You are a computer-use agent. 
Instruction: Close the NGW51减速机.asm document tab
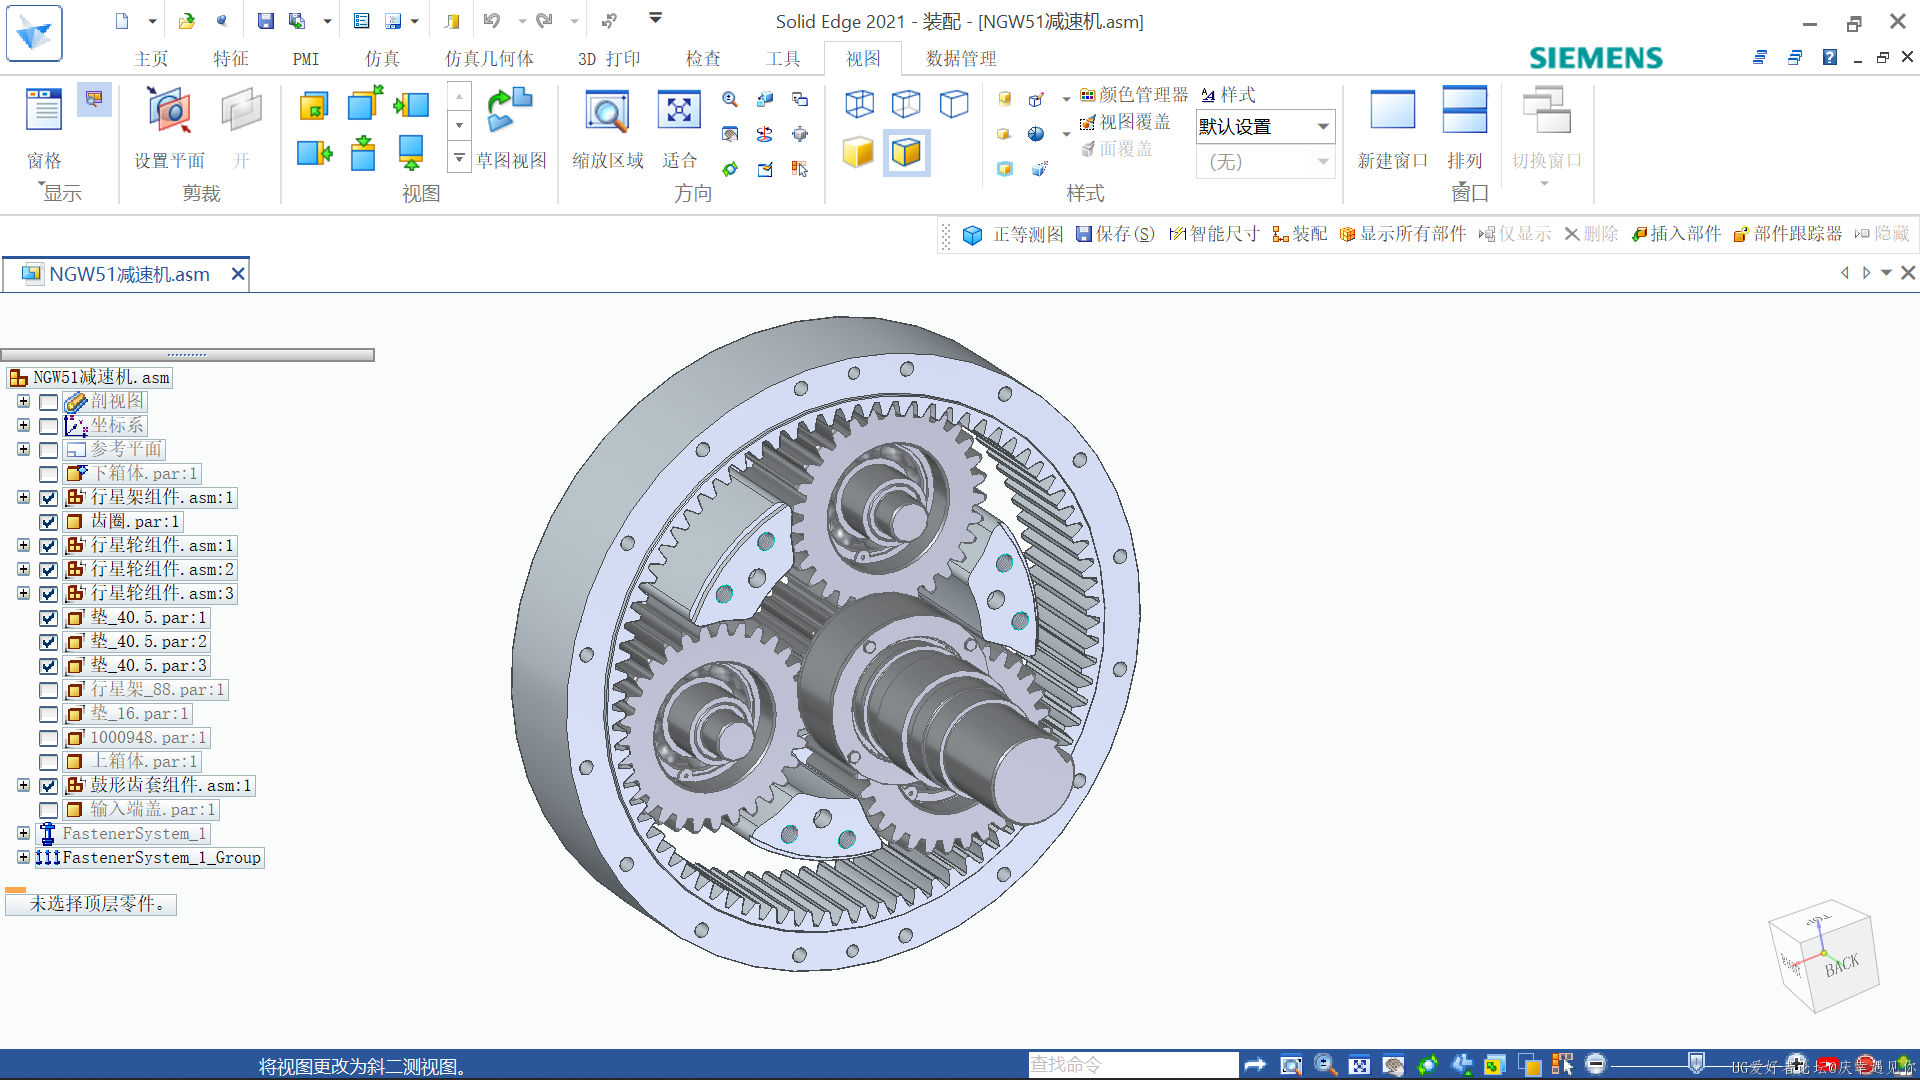238,274
